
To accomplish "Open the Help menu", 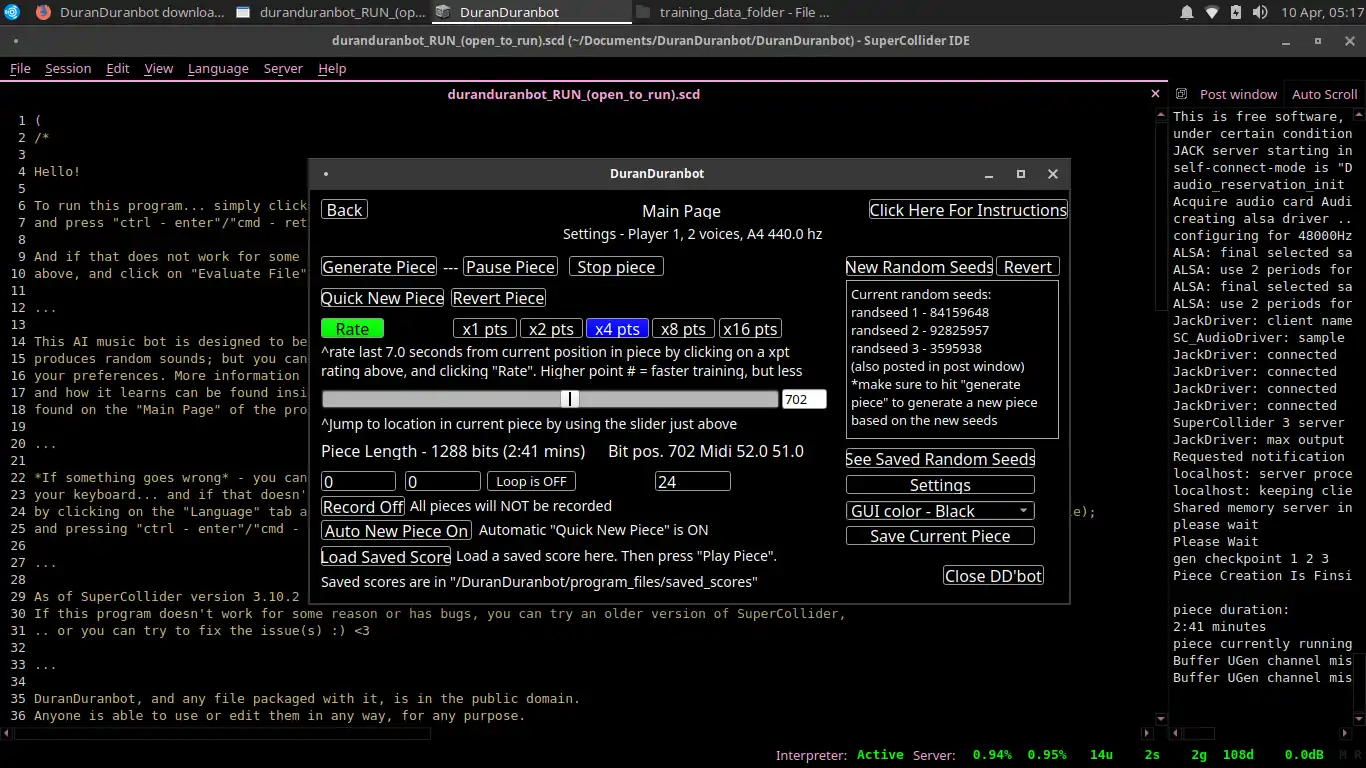I will point(332,68).
